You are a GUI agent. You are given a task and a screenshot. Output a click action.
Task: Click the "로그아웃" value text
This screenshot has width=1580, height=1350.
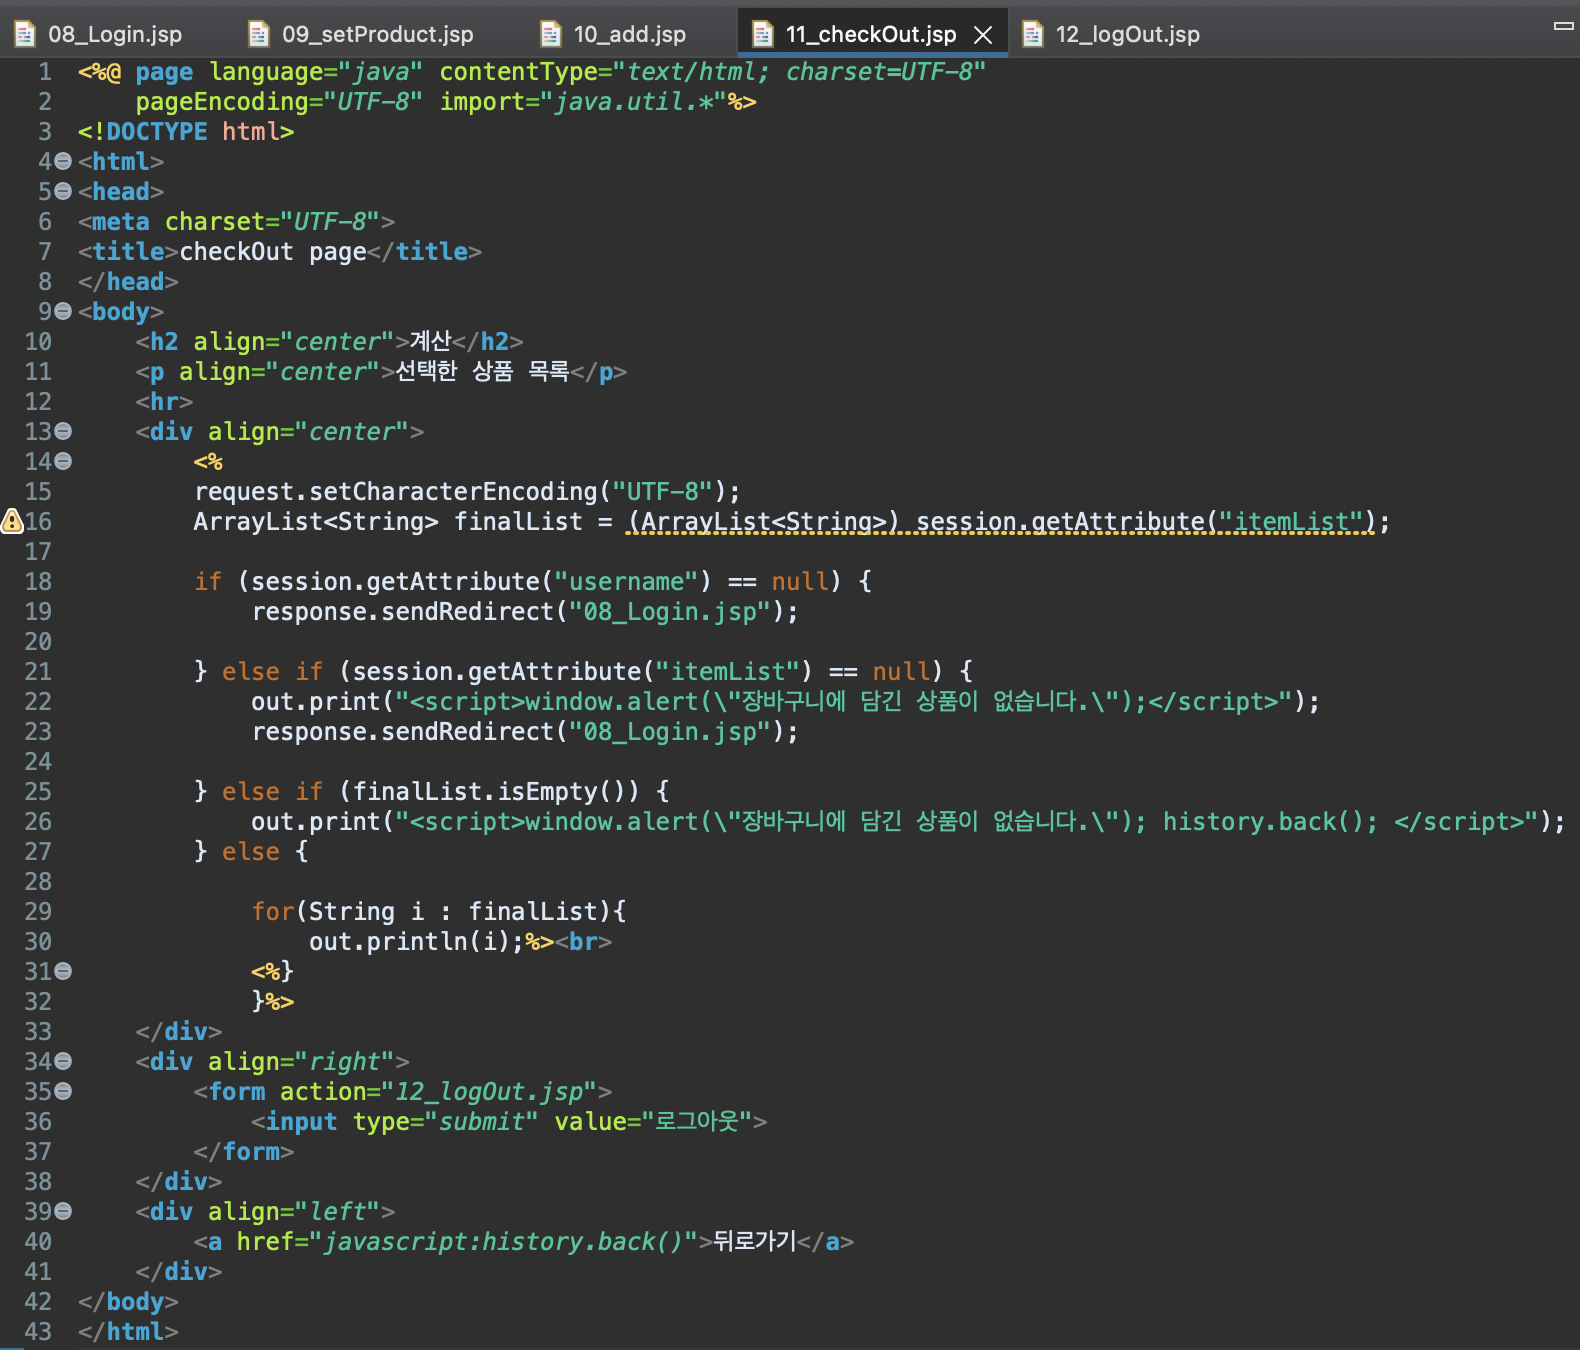(x=696, y=1121)
